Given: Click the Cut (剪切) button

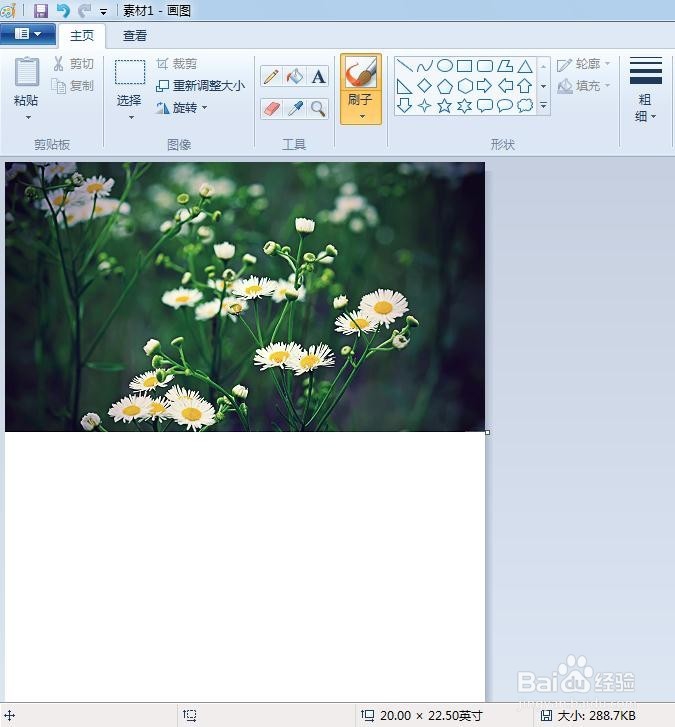Looking at the screenshot, I should tap(74, 64).
